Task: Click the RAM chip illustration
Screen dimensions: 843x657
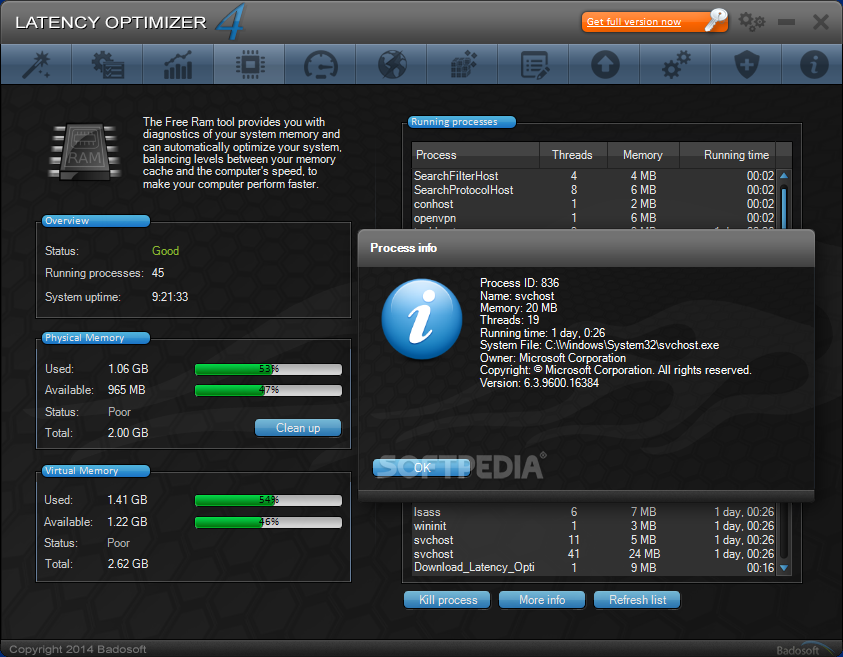Action: click(x=85, y=152)
